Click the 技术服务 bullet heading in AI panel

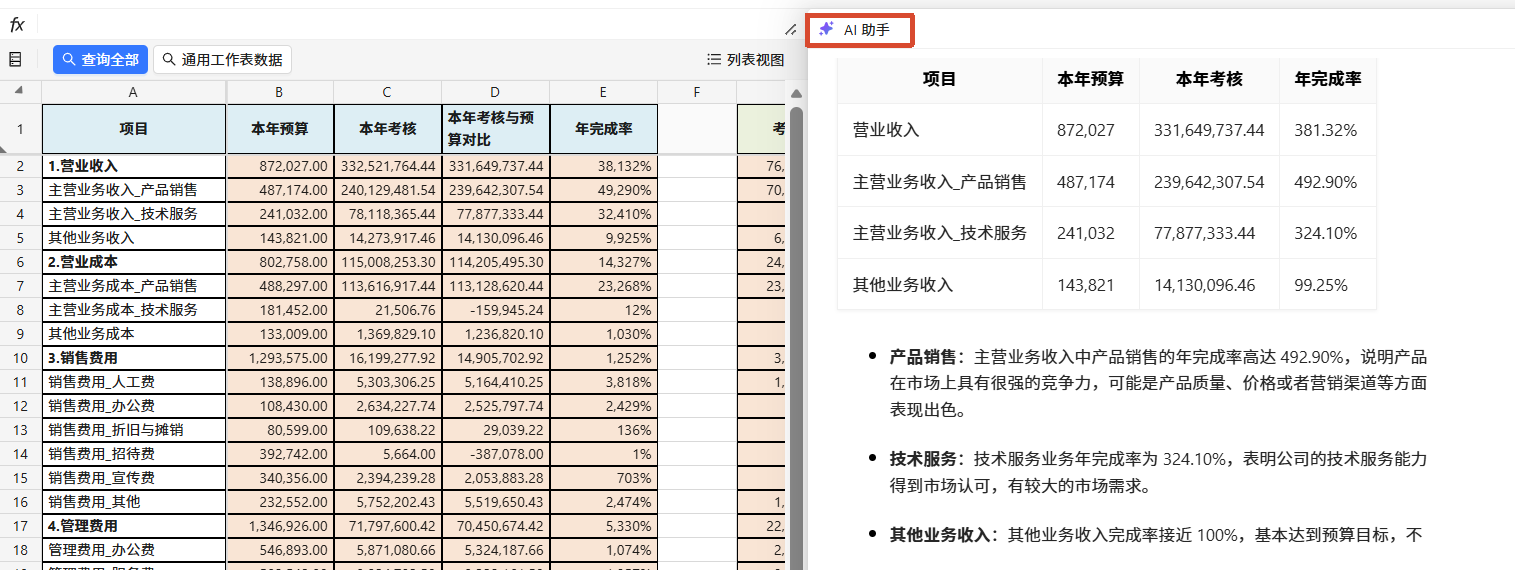pos(924,459)
